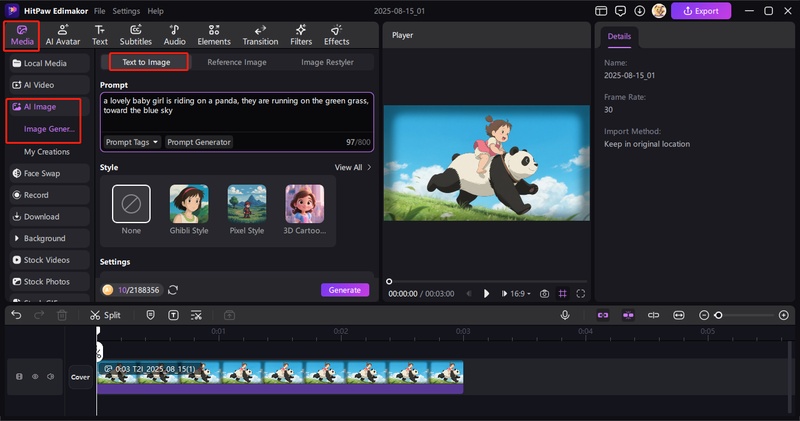Open the user profile avatar
This screenshot has height=421, width=800.
[x=659, y=11]
